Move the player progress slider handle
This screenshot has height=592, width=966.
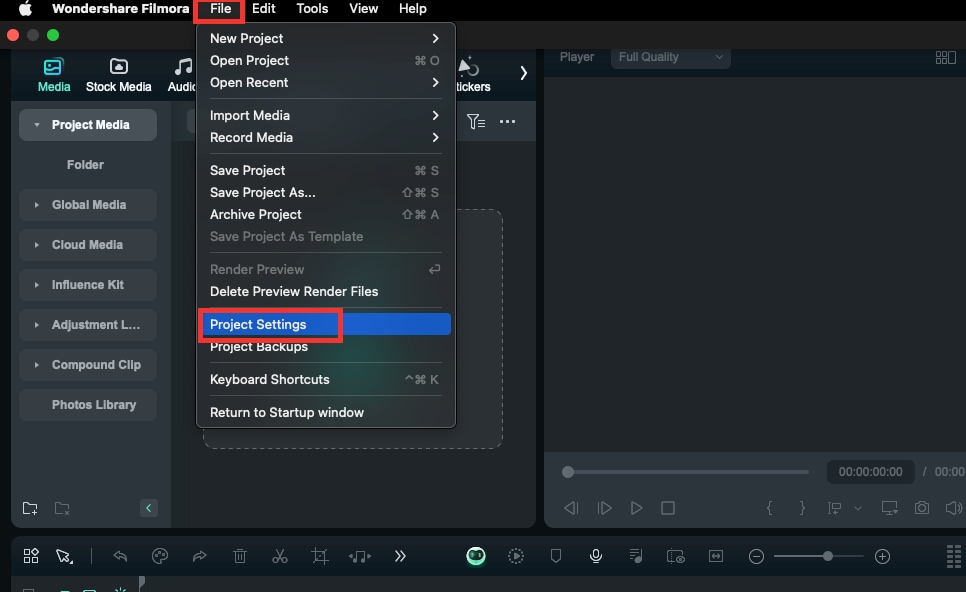coord(568,472)
